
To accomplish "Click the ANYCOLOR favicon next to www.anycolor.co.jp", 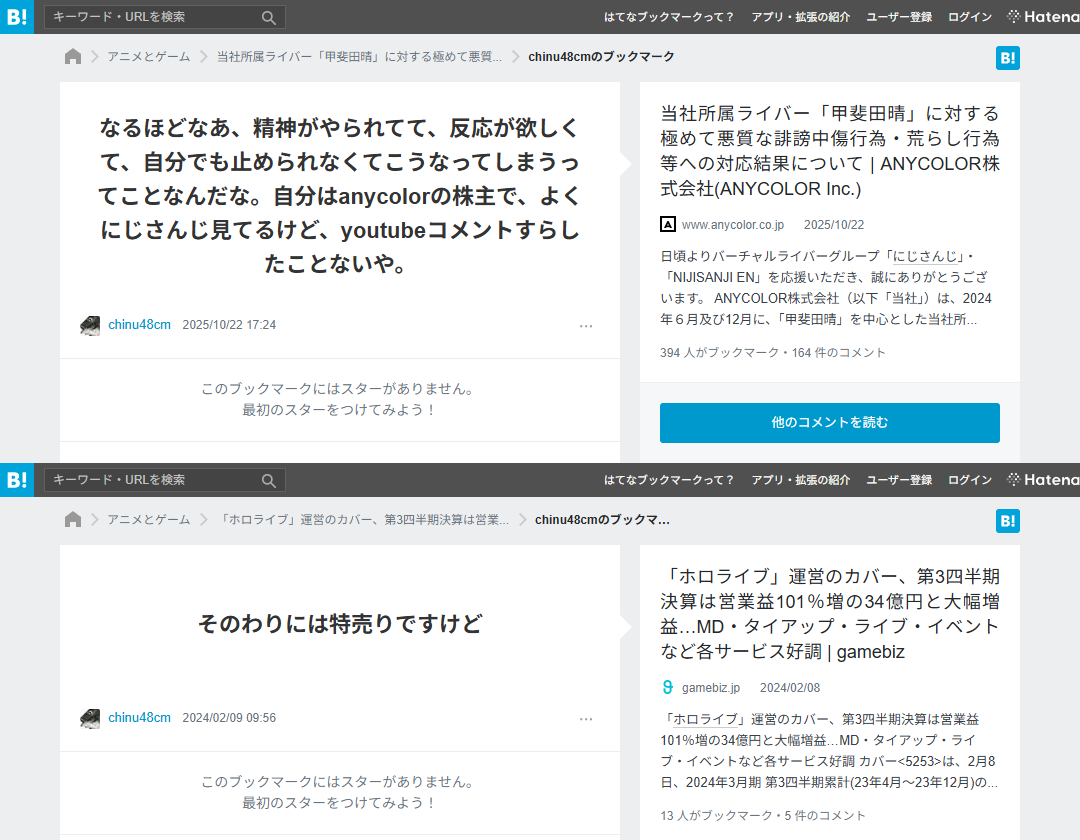I will (668, 225).
